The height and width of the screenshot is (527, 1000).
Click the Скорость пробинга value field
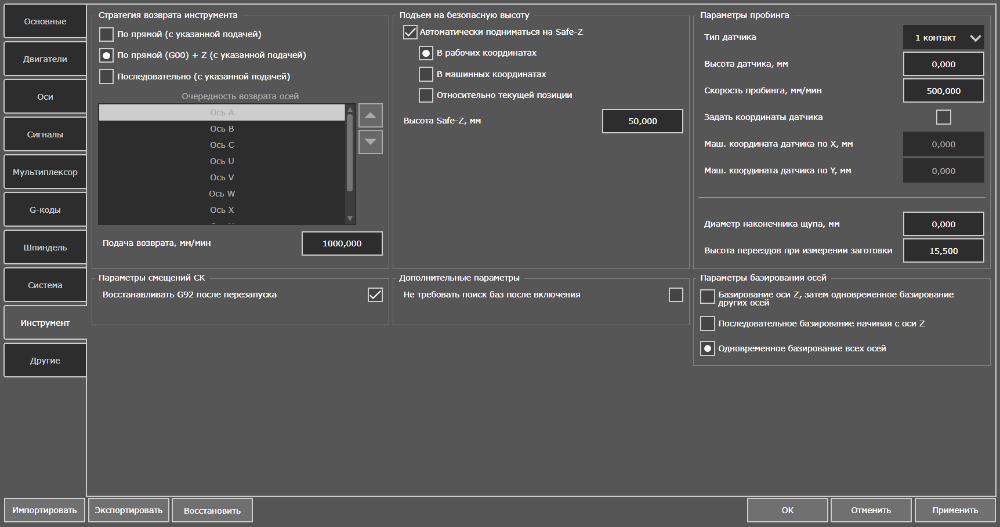[943, 91]
